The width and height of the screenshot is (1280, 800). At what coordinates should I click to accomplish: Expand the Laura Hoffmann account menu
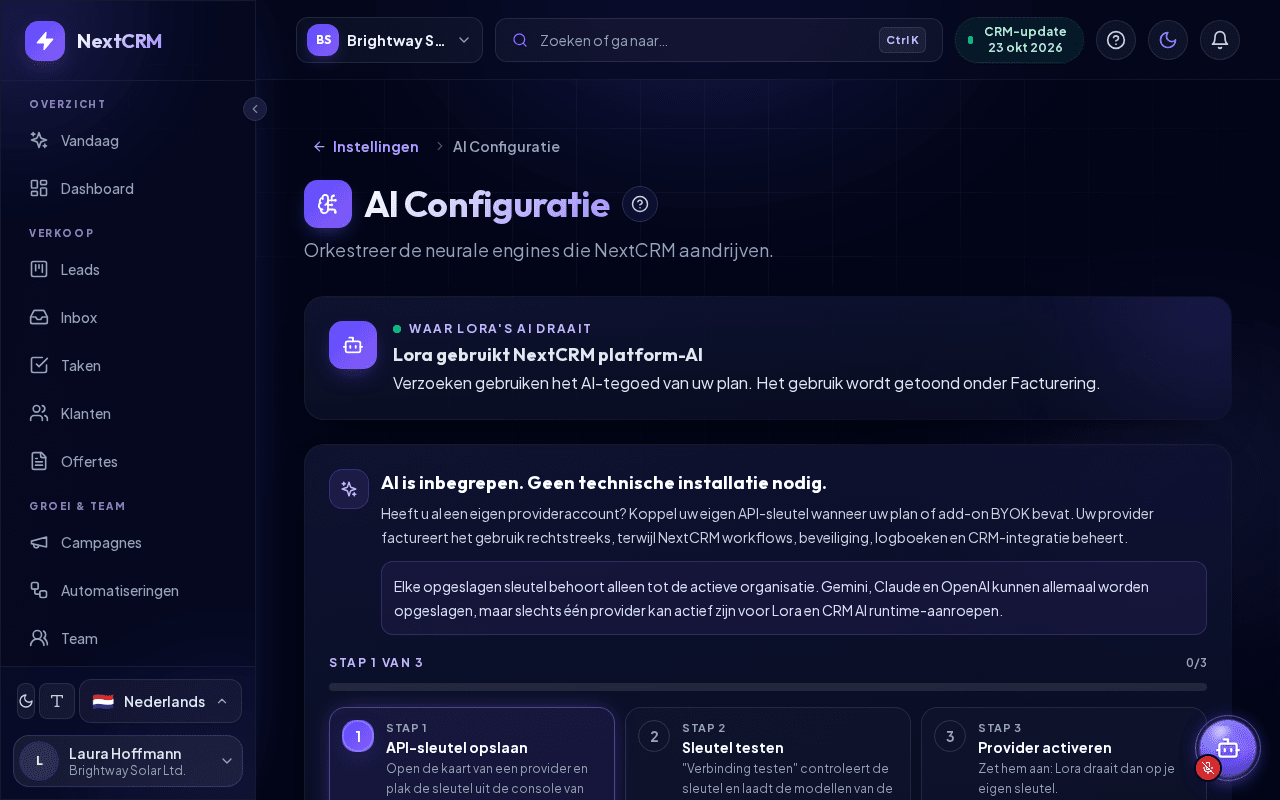click(x=128, y=761)
